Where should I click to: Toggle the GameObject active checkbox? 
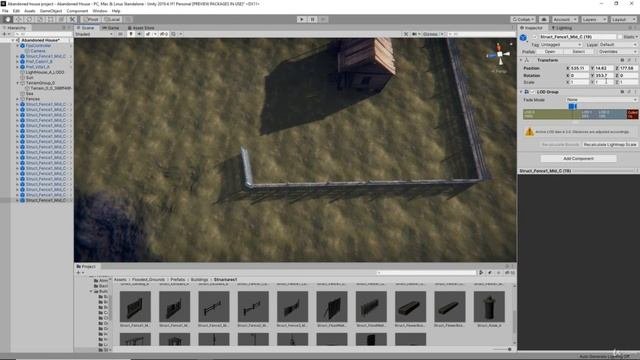(x=534, y=37)
